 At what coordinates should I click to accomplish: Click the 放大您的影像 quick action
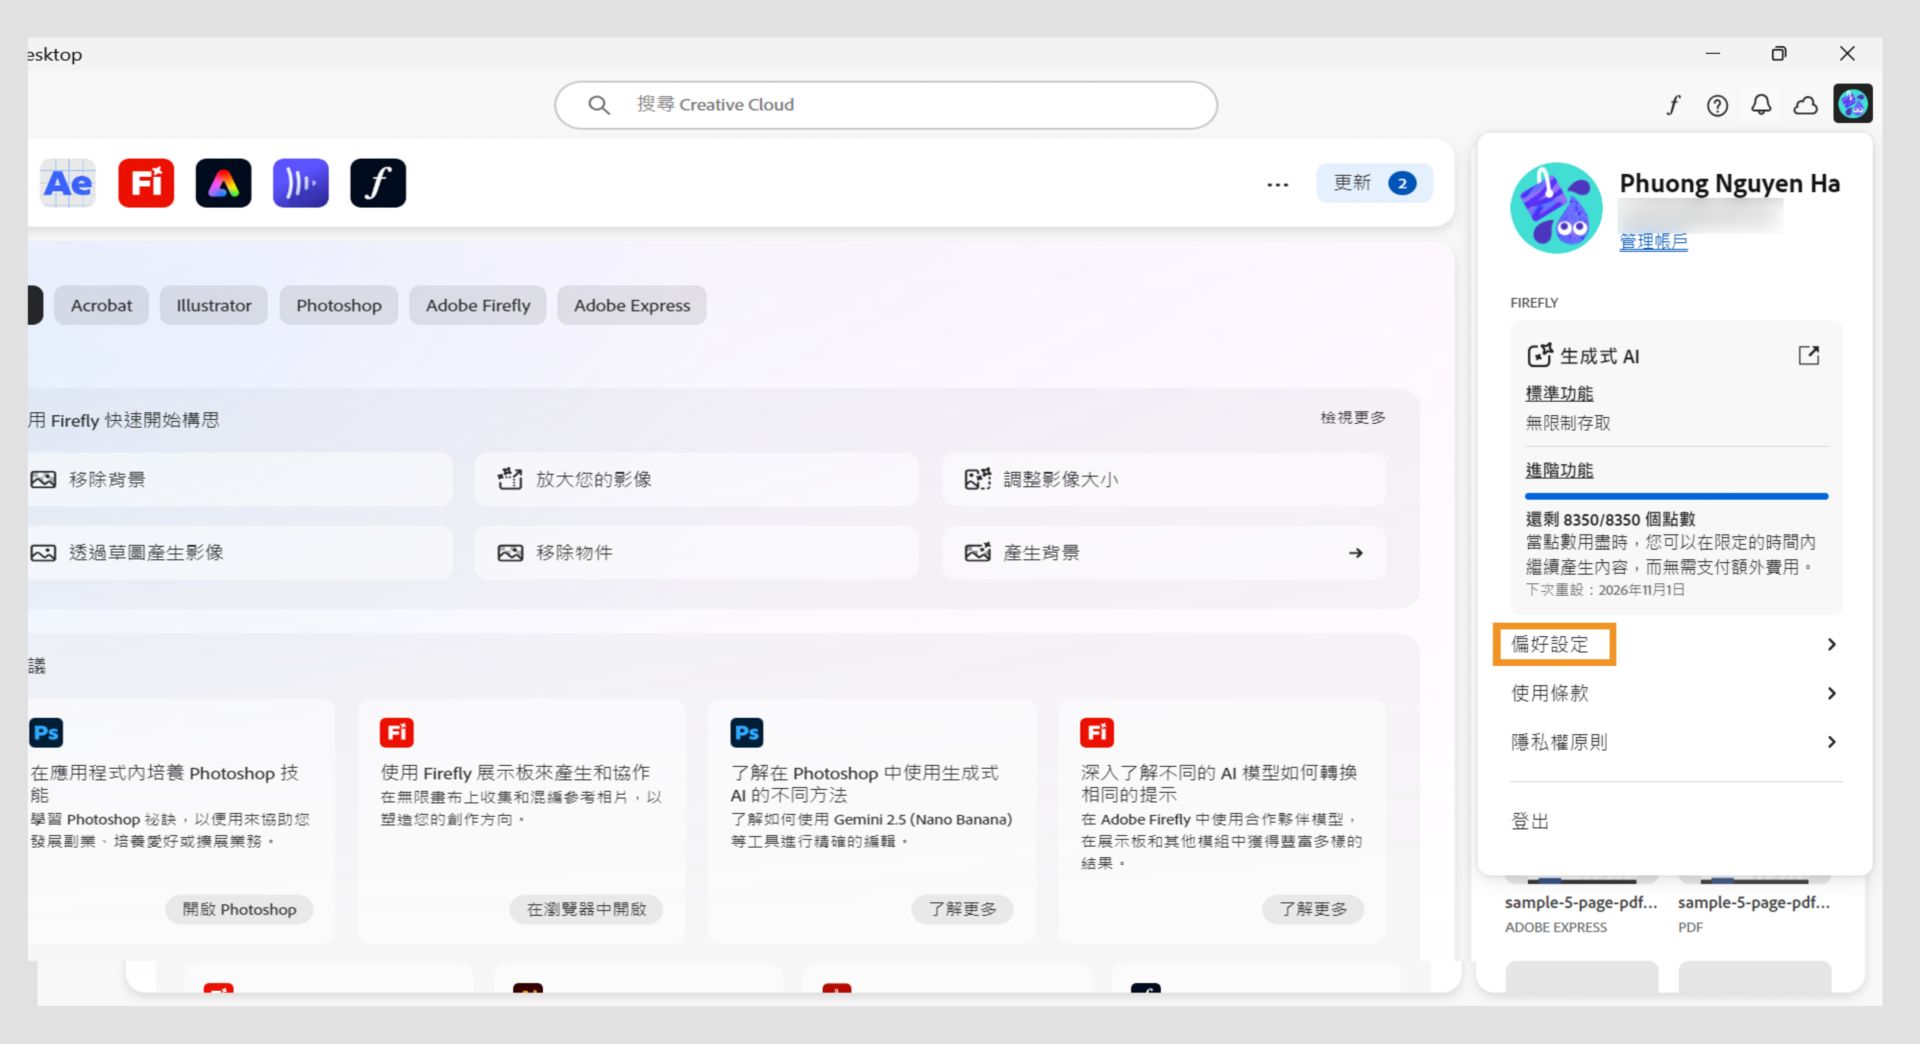point(696,479)
